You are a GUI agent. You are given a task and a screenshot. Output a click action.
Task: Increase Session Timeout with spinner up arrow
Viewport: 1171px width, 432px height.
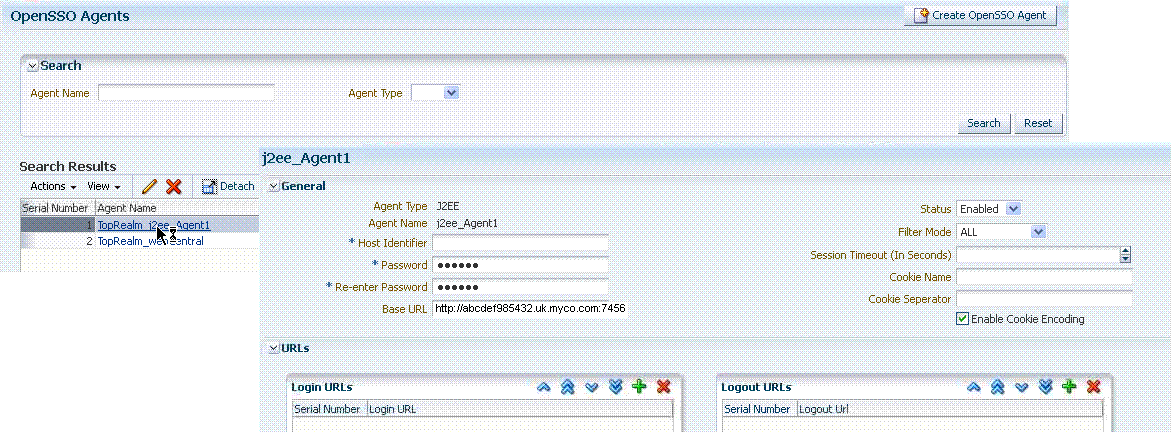tap(1125, 251)
